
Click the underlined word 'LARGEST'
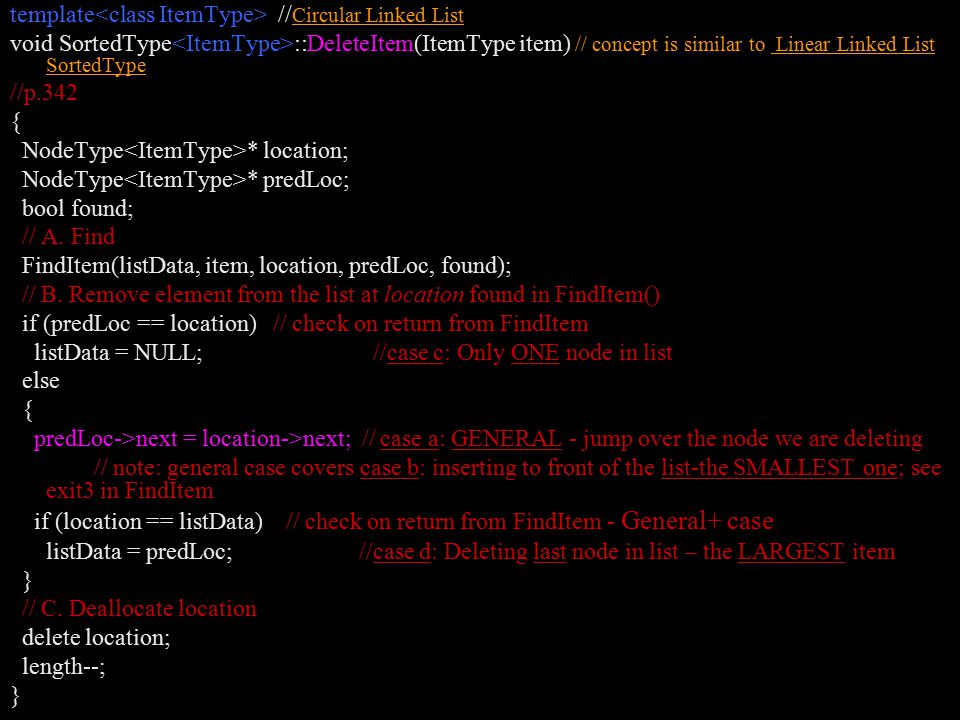click(x=790, y=552)
